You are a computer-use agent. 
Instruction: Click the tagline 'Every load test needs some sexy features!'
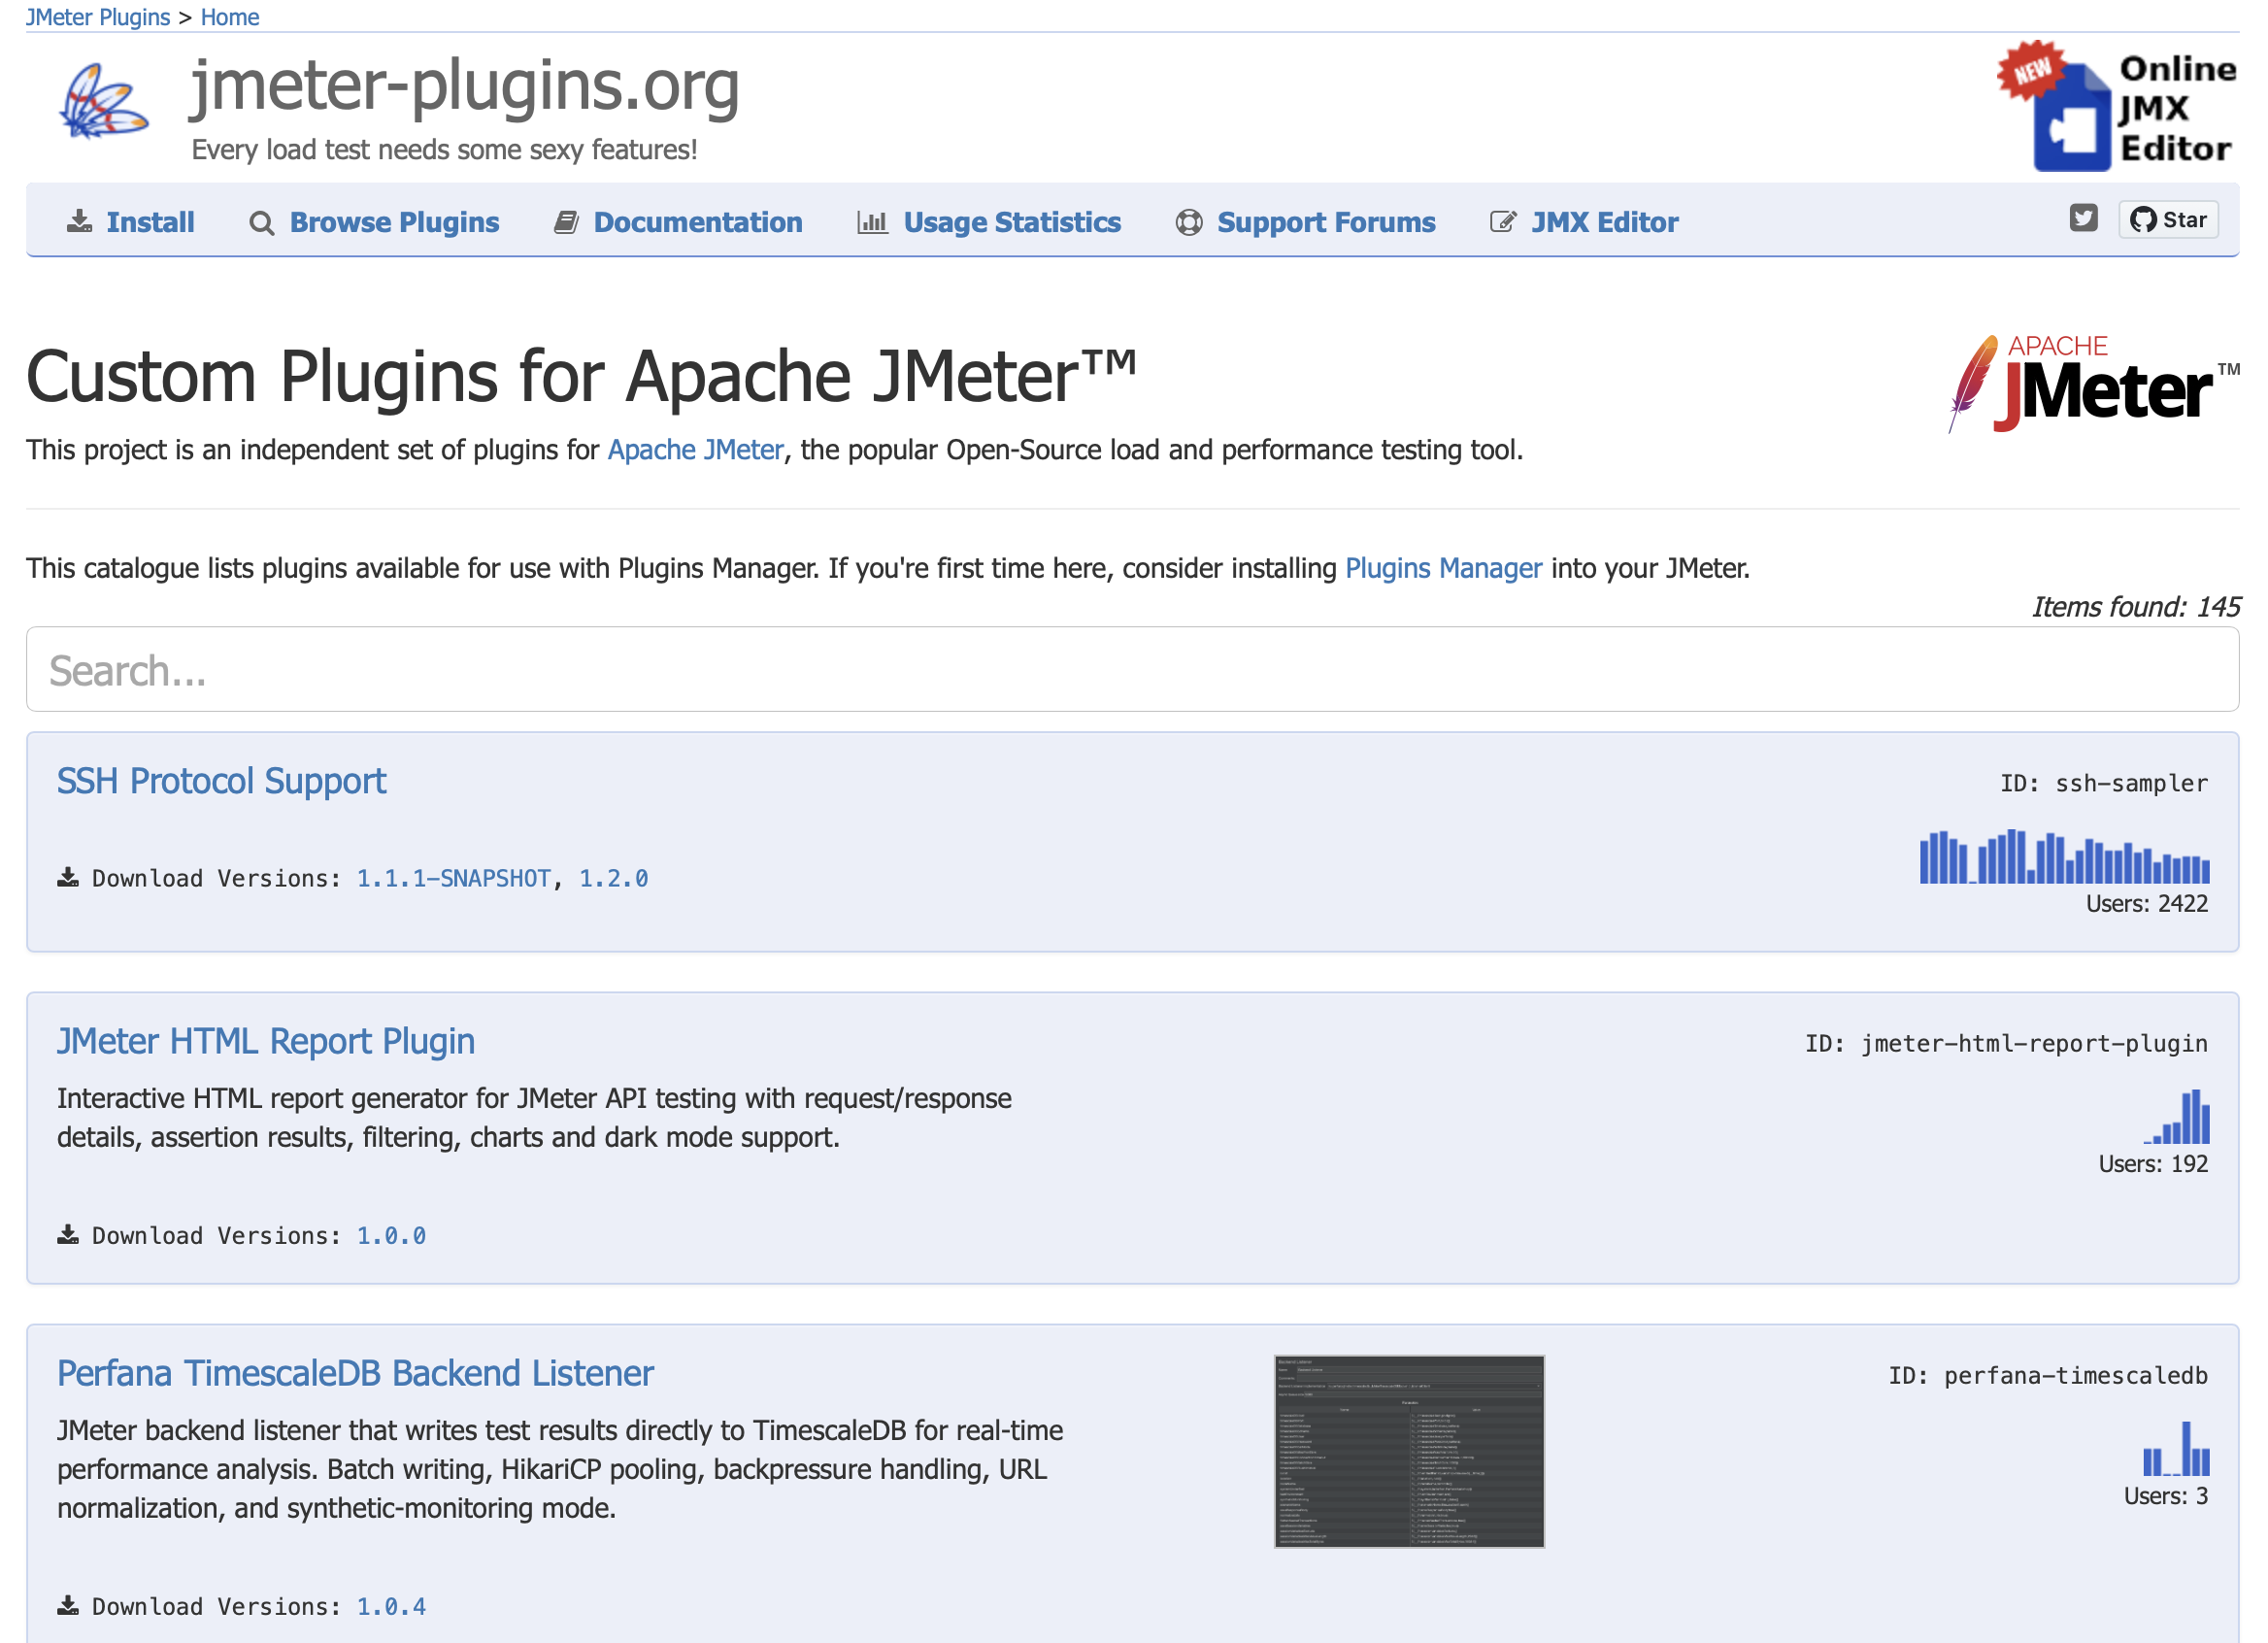pos(444,150)
